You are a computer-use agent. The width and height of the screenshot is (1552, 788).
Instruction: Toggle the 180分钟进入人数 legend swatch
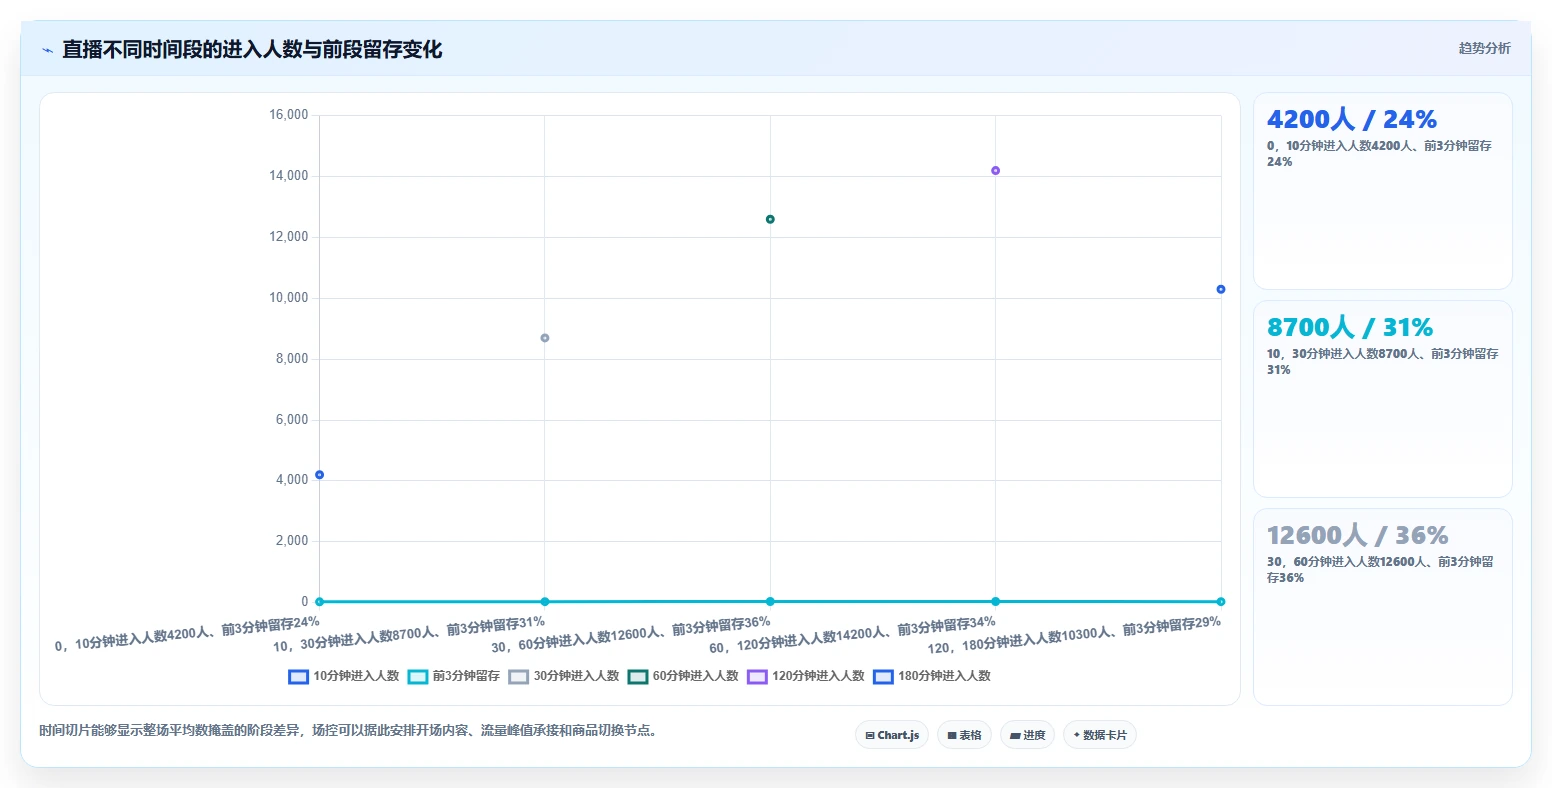coord(883,677)
